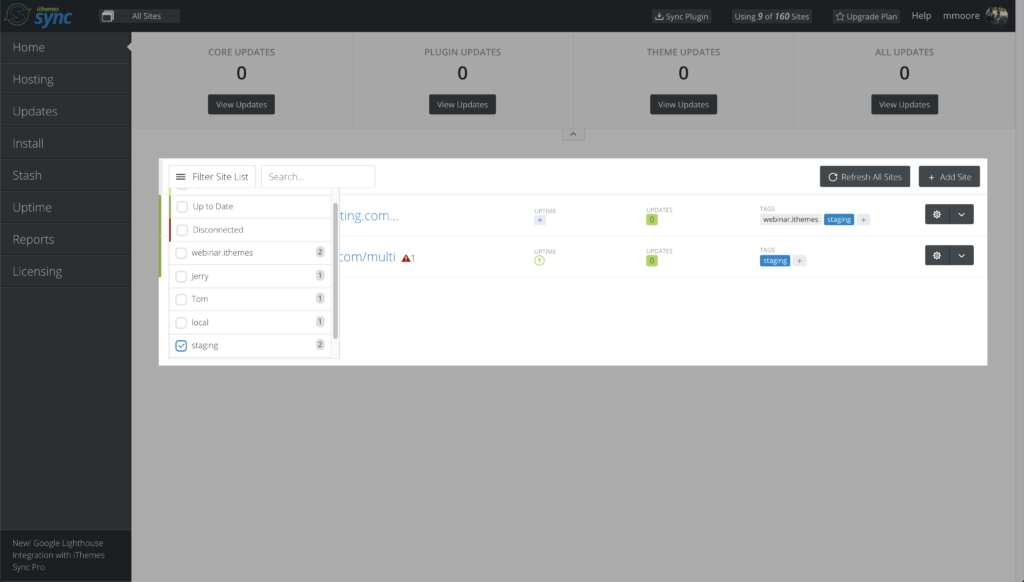The height and width of the screenshot is (582, 1024).
Task: Add a tag to the com/multi site
Action: tap(799, 261)
